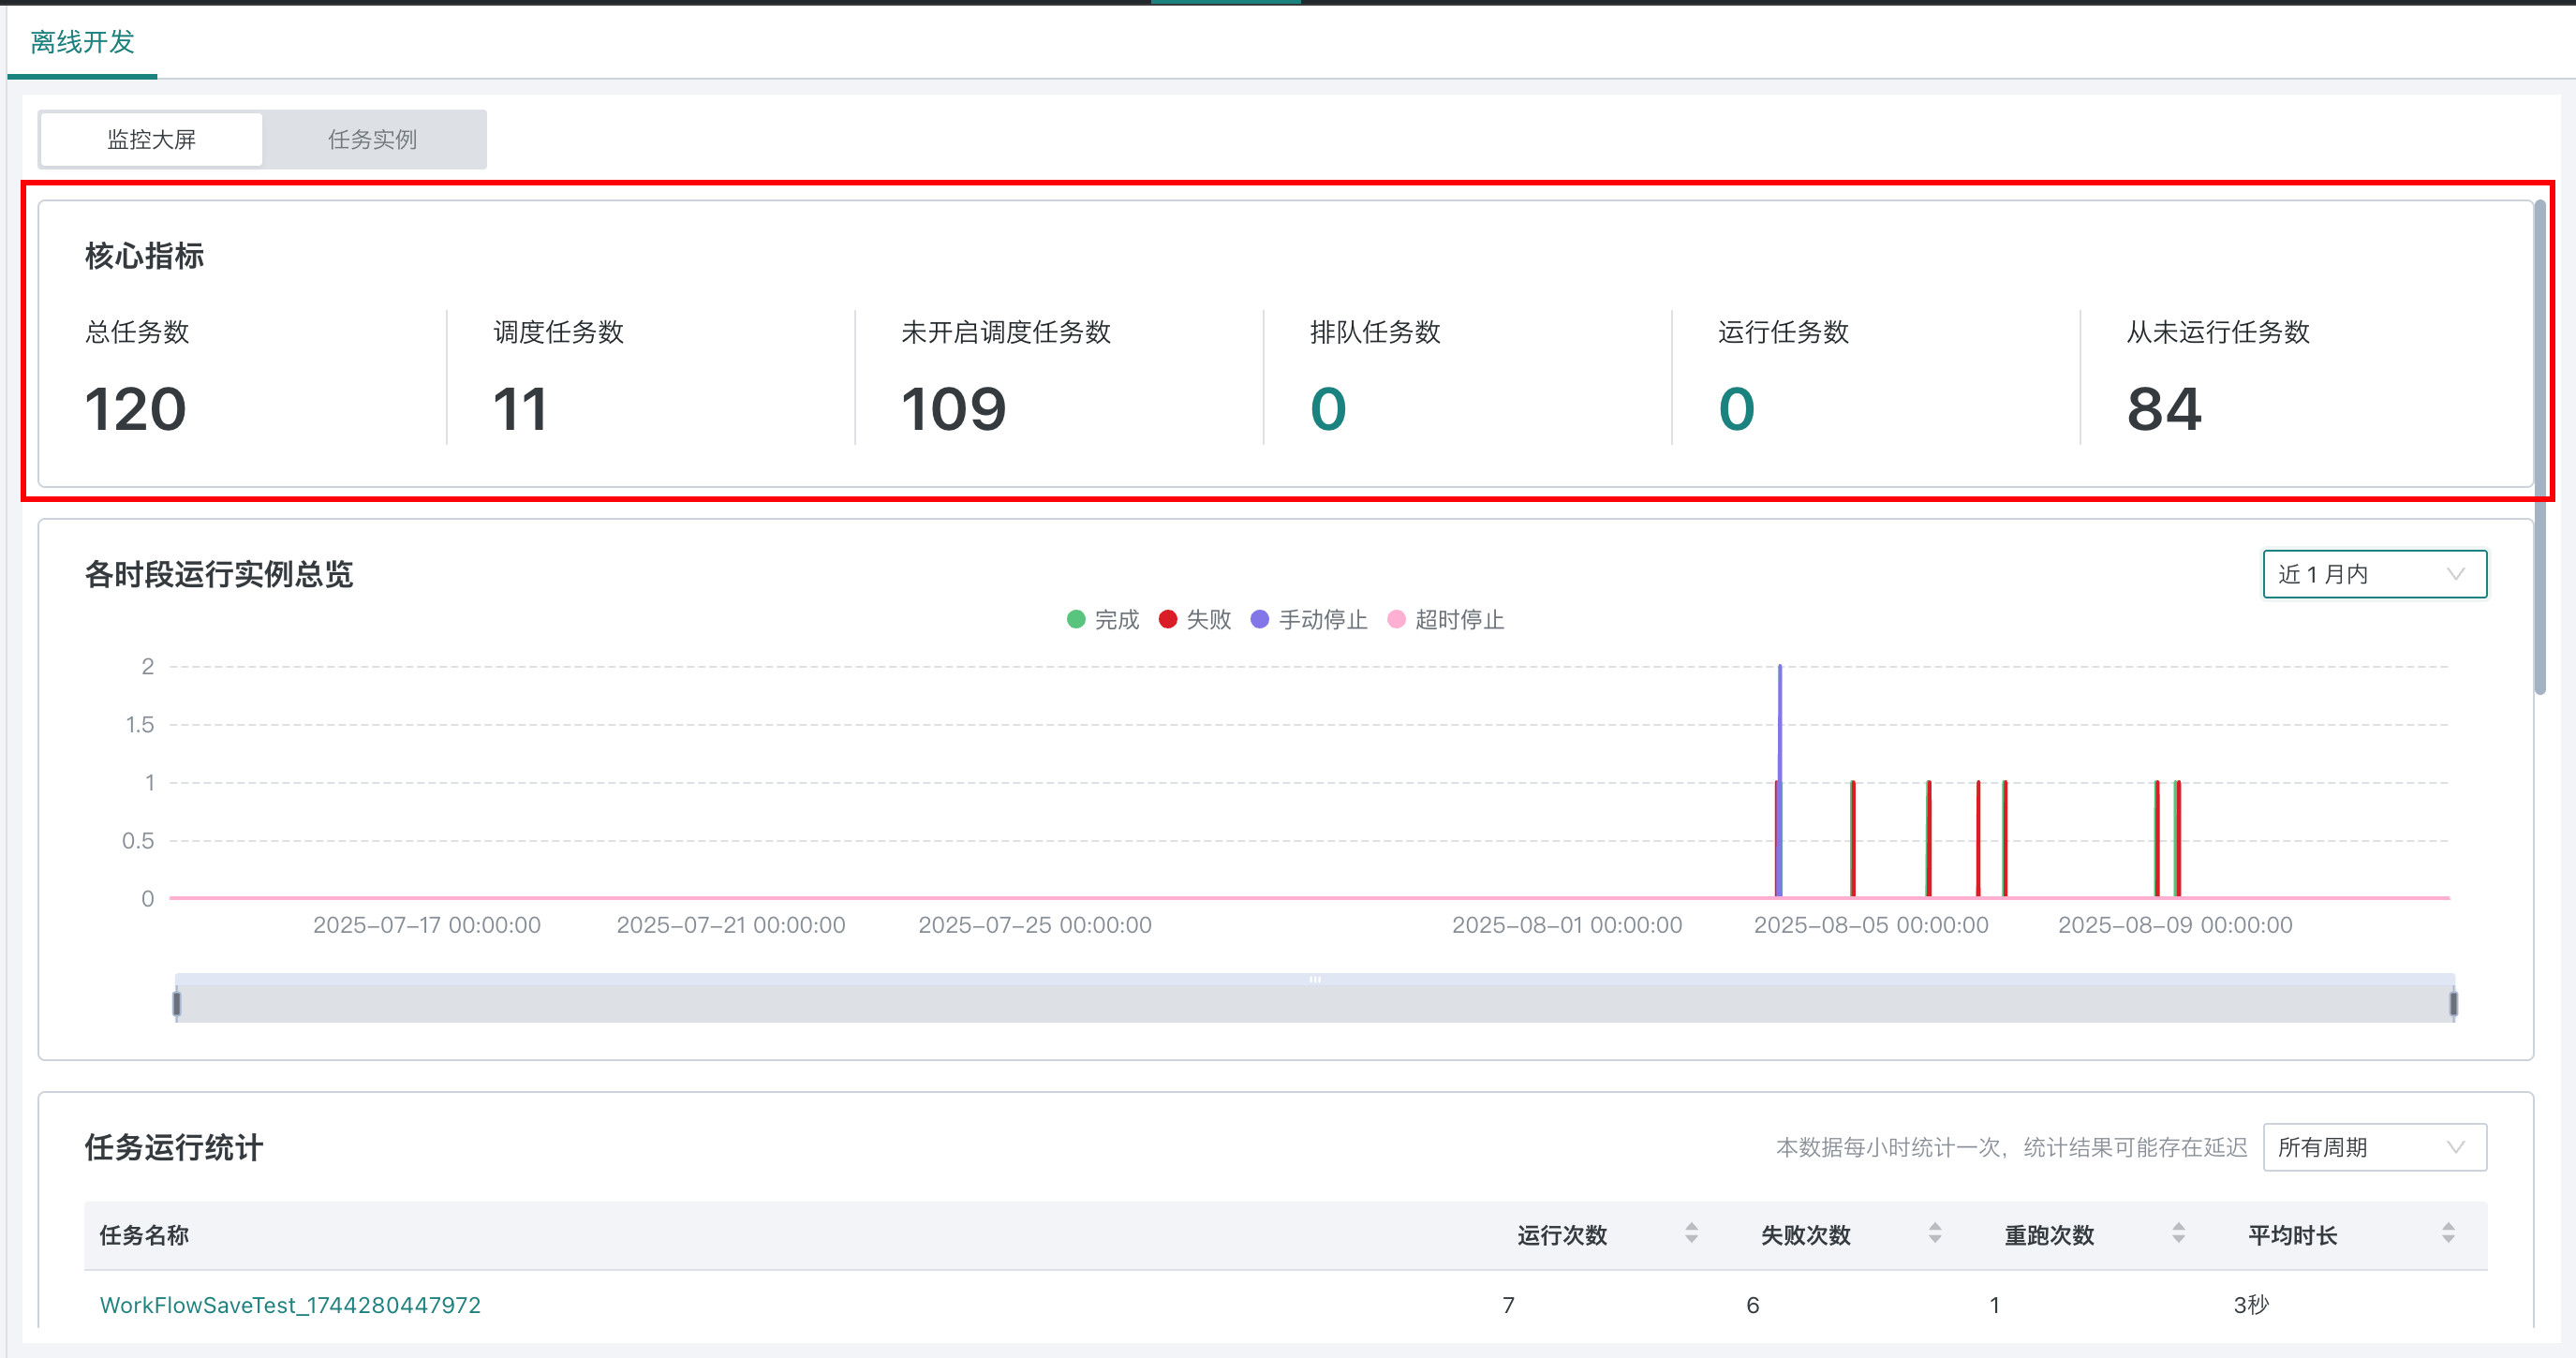
Task: Click the 任务运行统计 heading
Action: point(174,1147)
